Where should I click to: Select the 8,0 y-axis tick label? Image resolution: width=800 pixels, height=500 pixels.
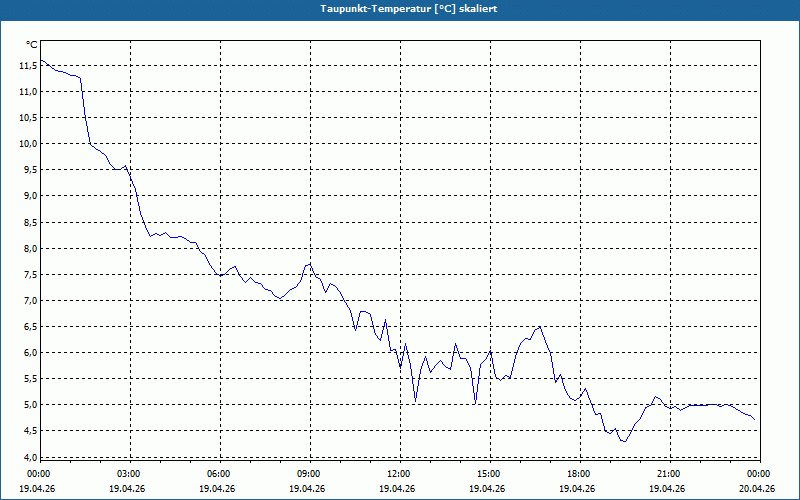[x=28, y=249]
